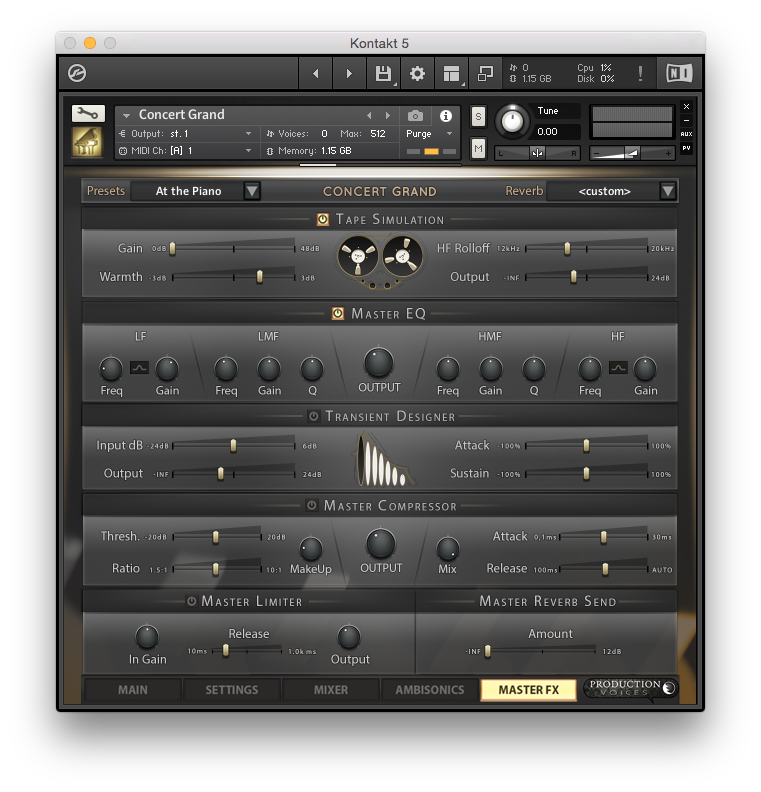Click the tape reel graphic
761x792 pixels.
tap(380, 261)
